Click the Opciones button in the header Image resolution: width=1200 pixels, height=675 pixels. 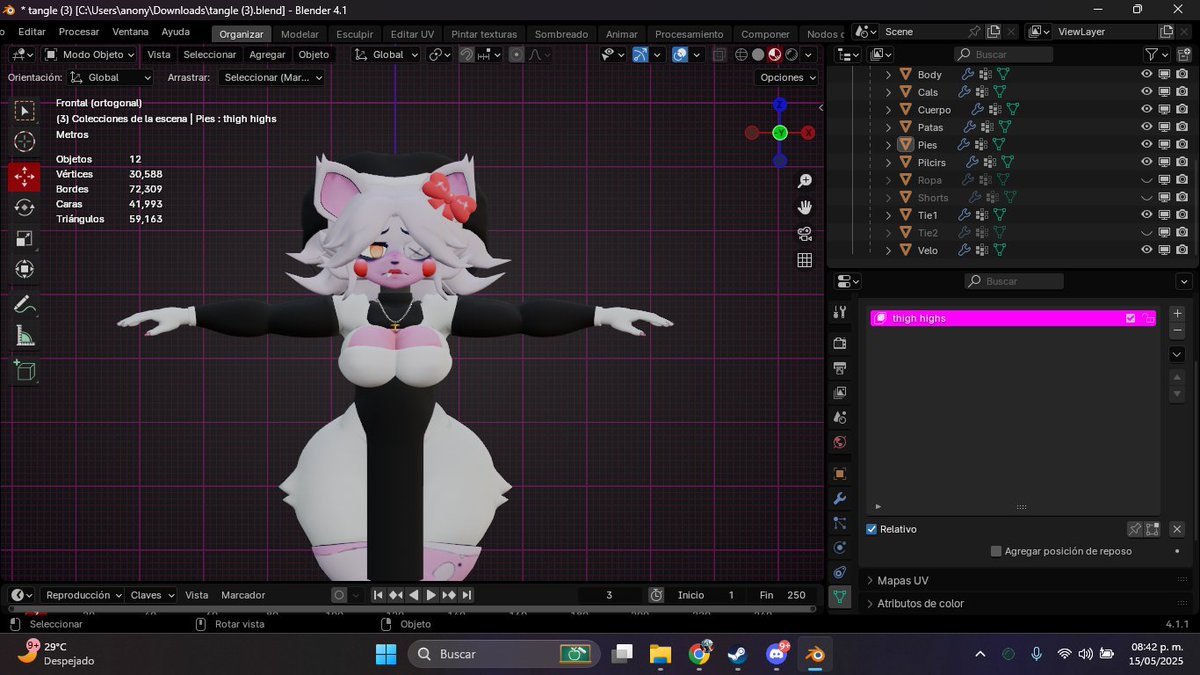(787, 77)
